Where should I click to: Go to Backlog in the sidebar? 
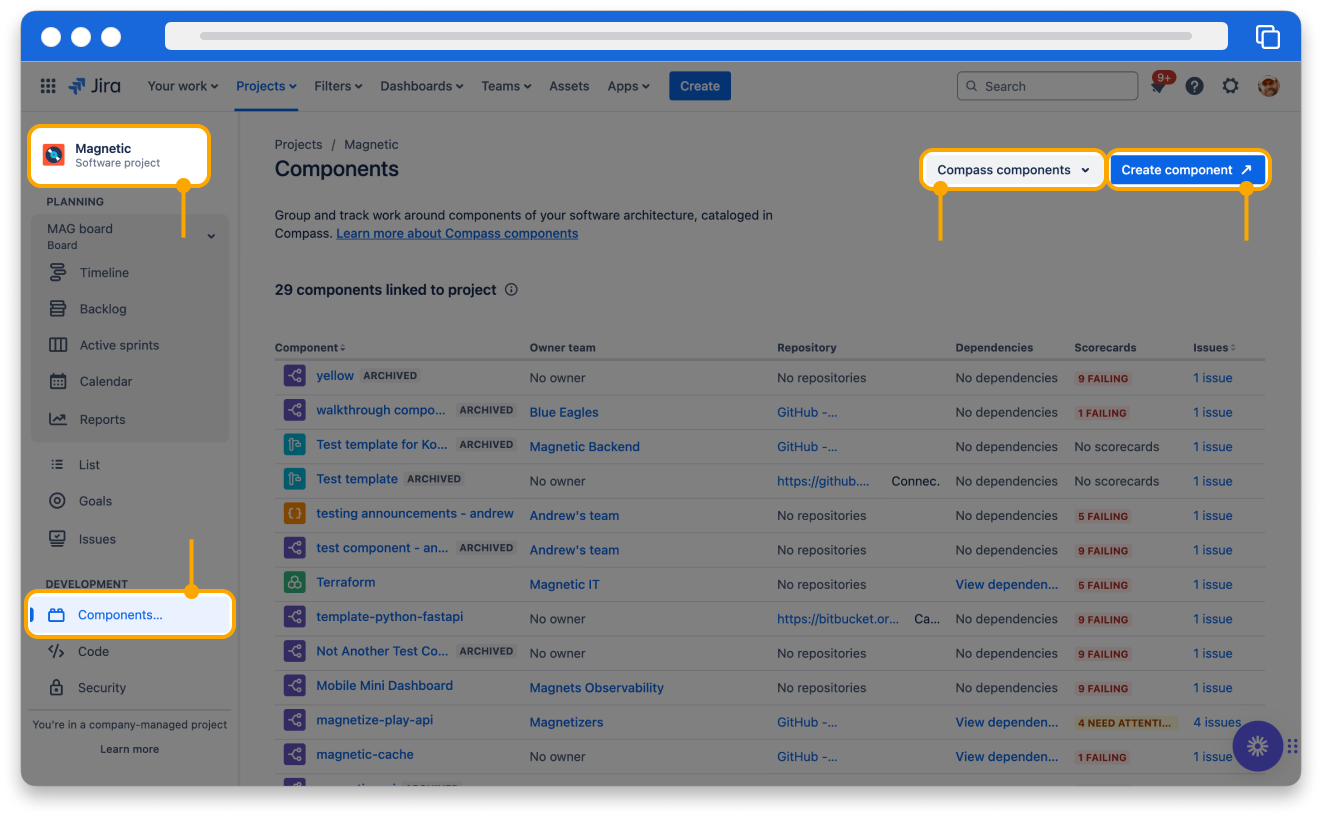pos(103,309)
